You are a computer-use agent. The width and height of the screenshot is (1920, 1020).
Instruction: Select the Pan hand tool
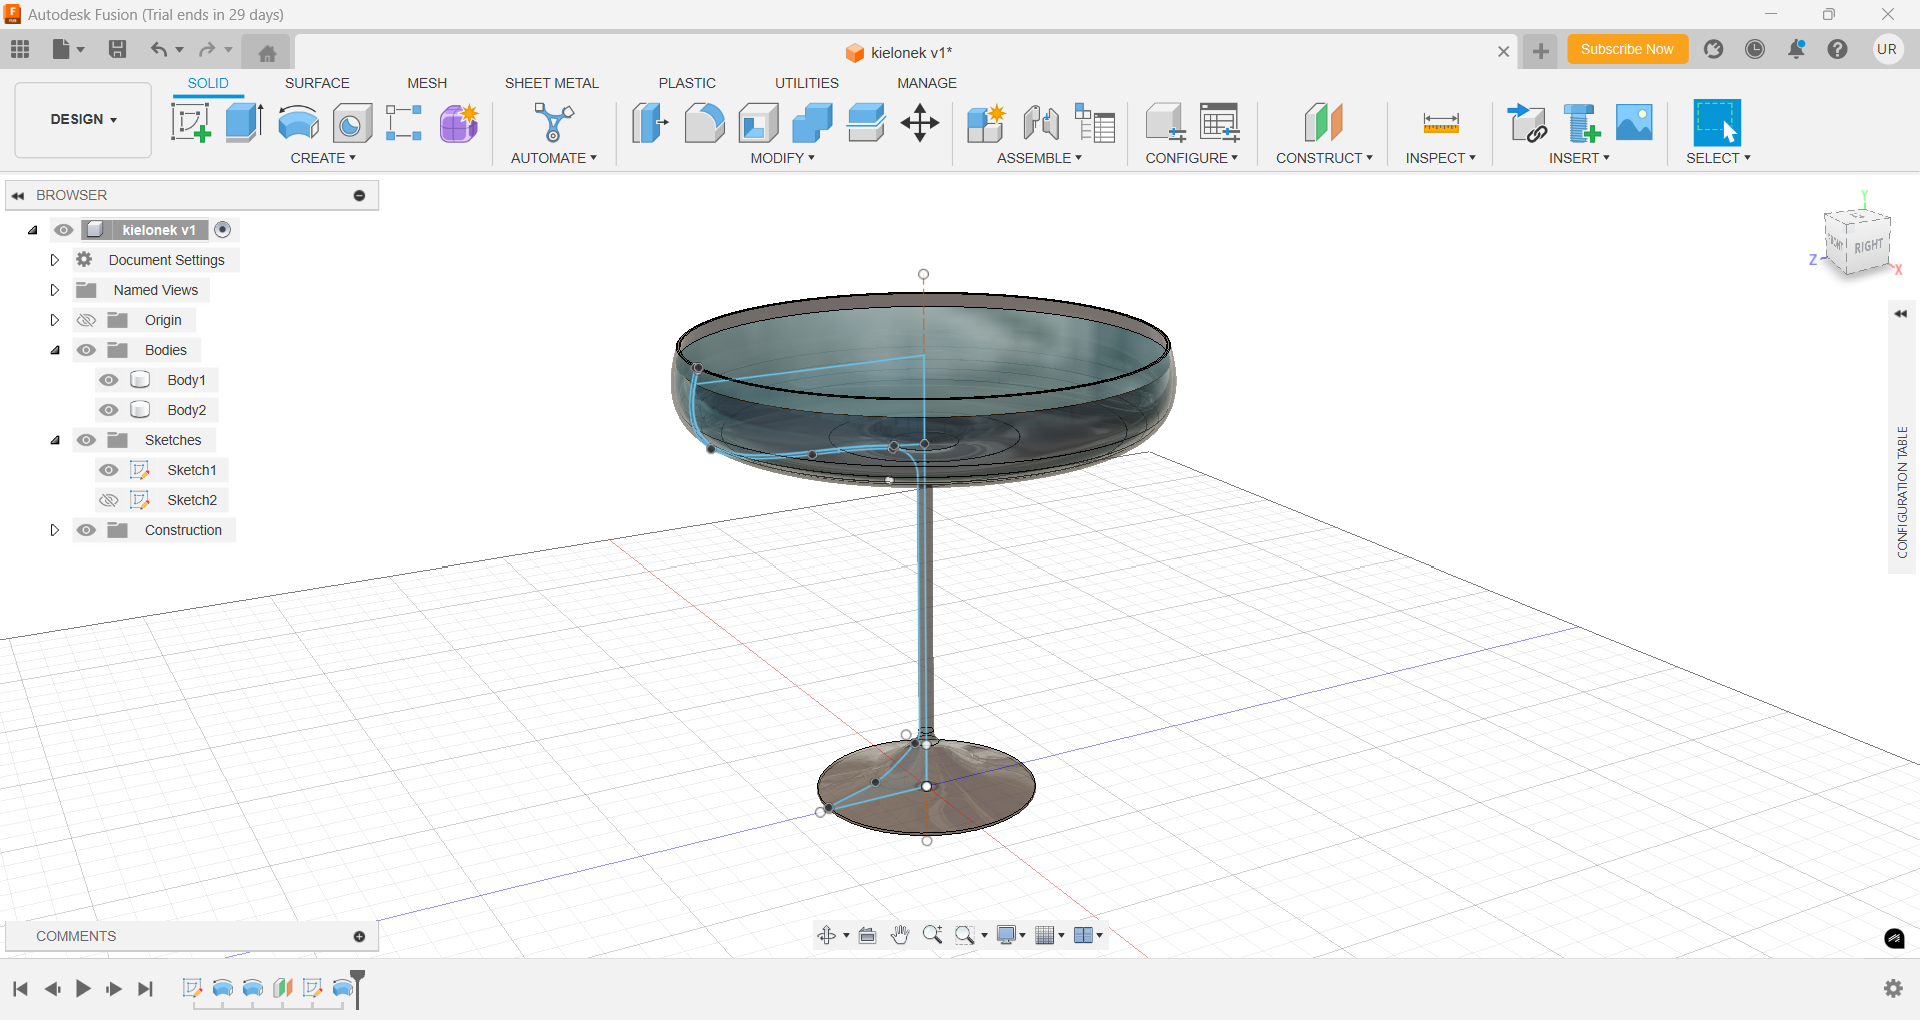click(x=900, y=935)
